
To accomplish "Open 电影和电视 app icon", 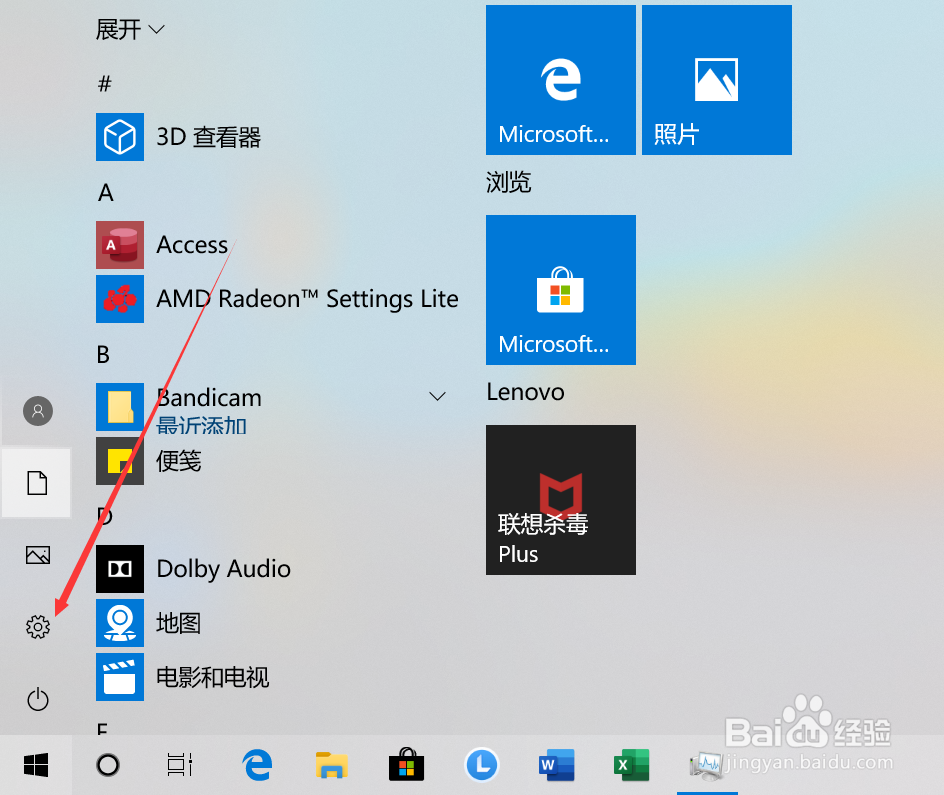I will 120,677.
